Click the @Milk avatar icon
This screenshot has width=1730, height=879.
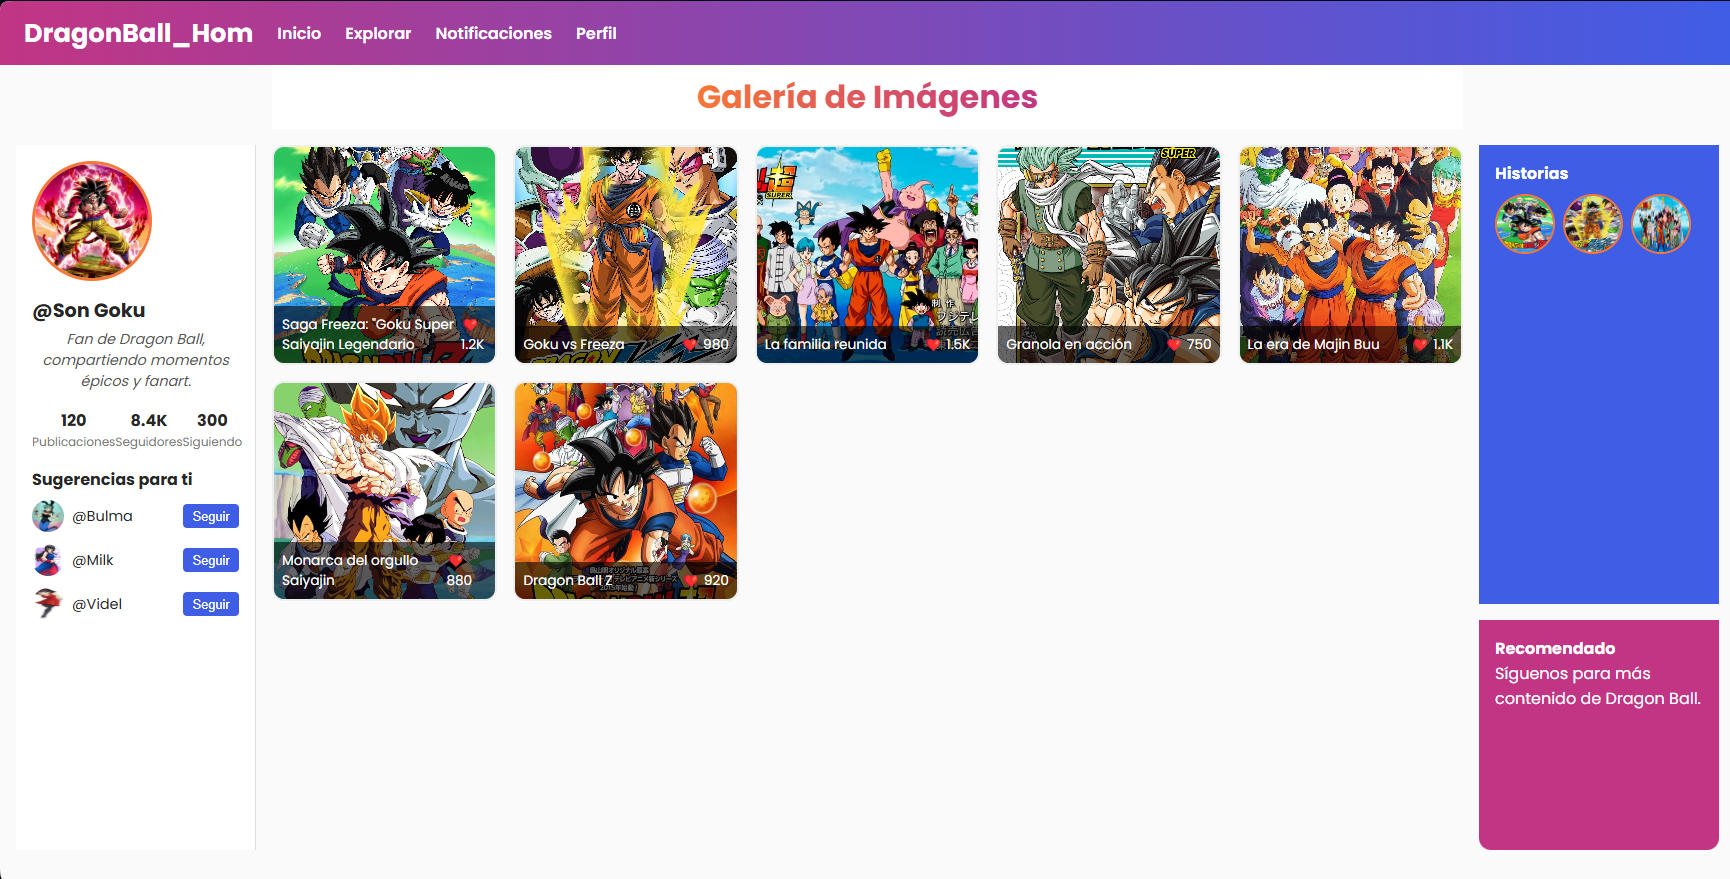48,560
